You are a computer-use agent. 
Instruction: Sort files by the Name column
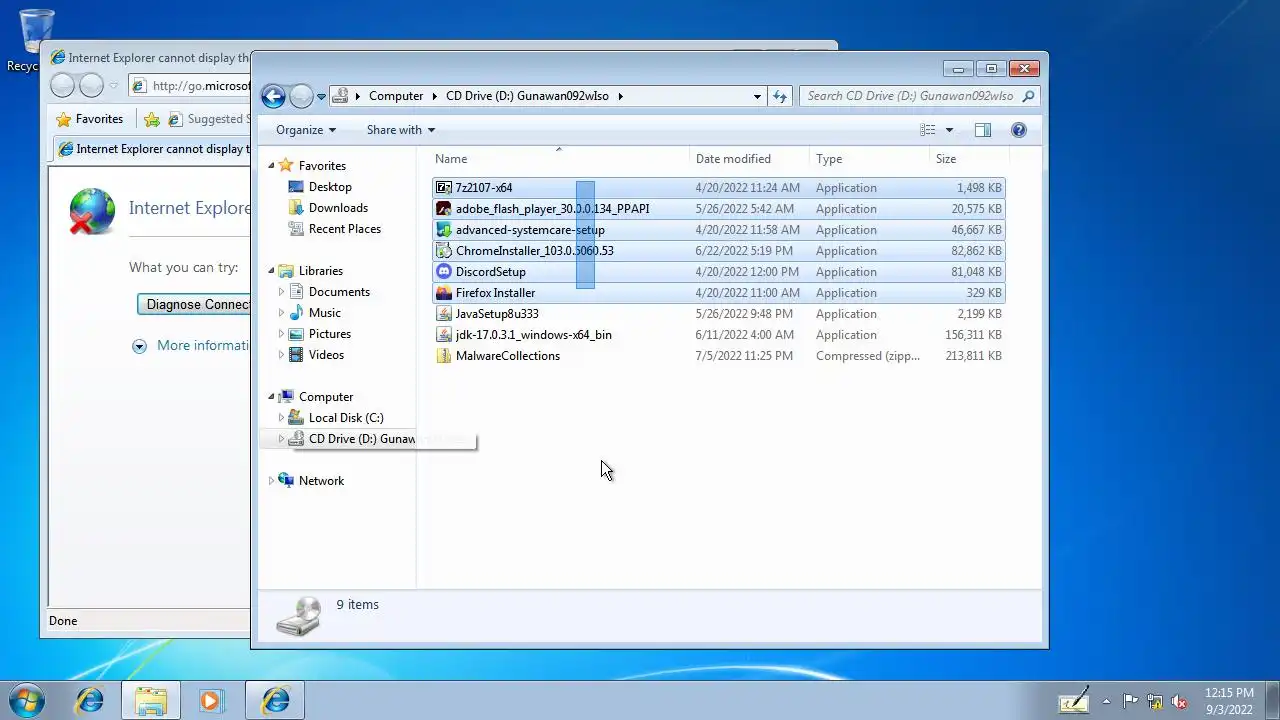pyautogui.click(x=559, y=159)
